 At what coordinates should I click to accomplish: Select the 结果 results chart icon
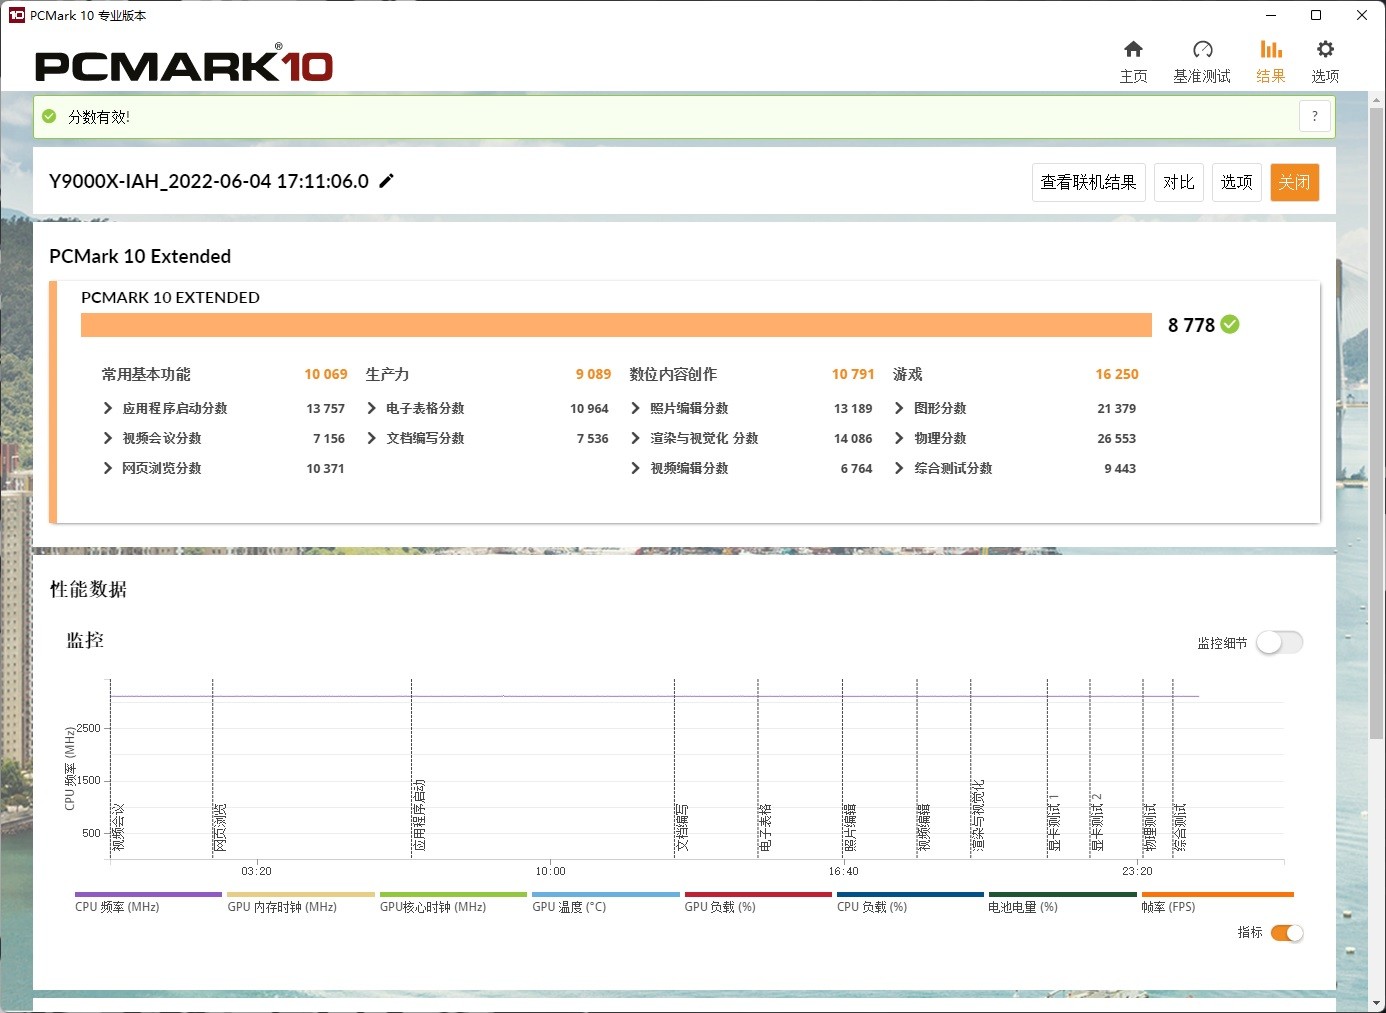(x=1271, y=49)
